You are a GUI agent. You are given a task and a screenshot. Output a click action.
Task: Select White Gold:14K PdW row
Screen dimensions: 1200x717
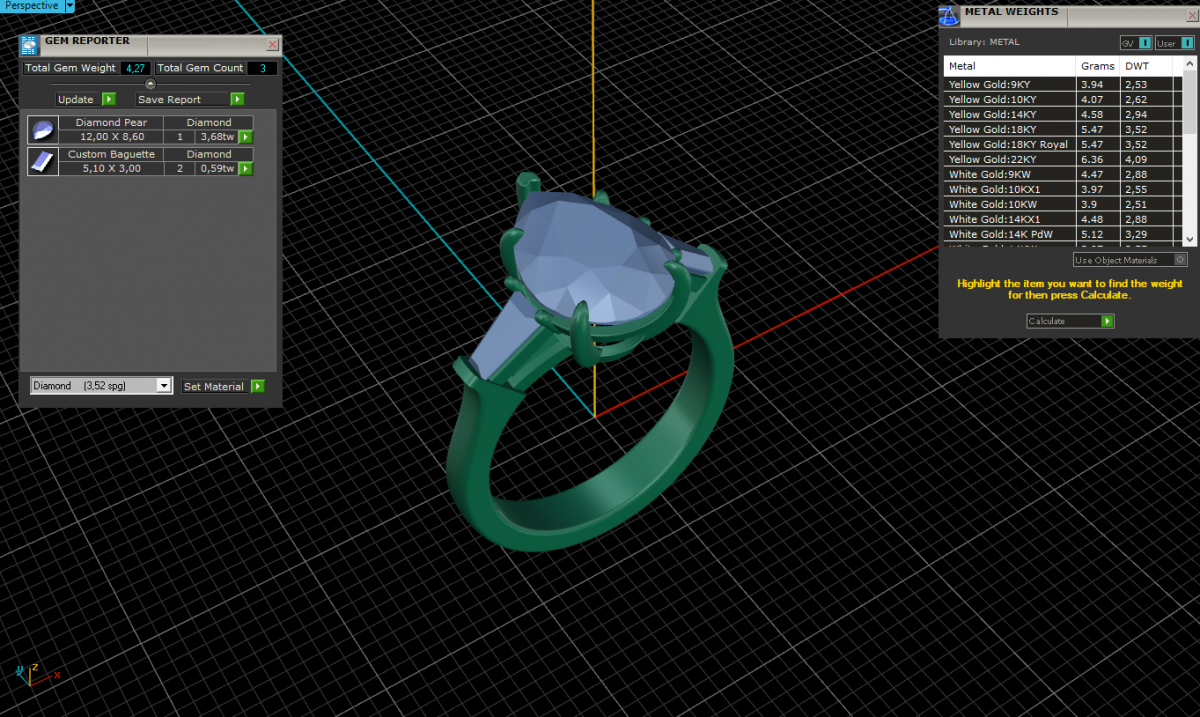(1010, 234)
